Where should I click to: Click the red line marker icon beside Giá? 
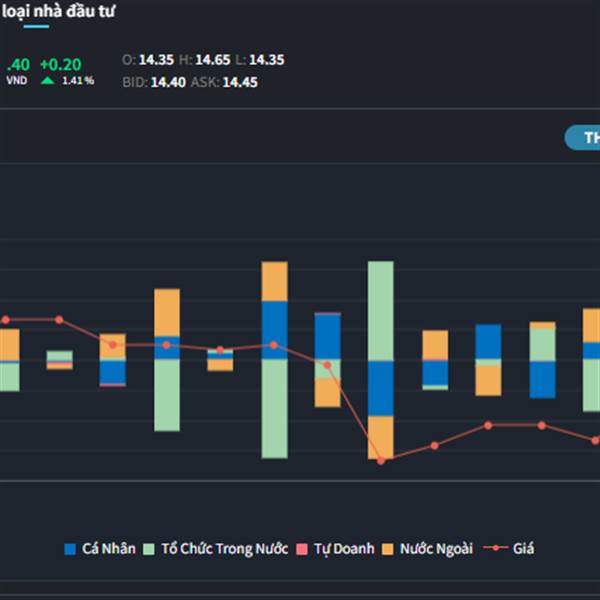pos(494,549)
